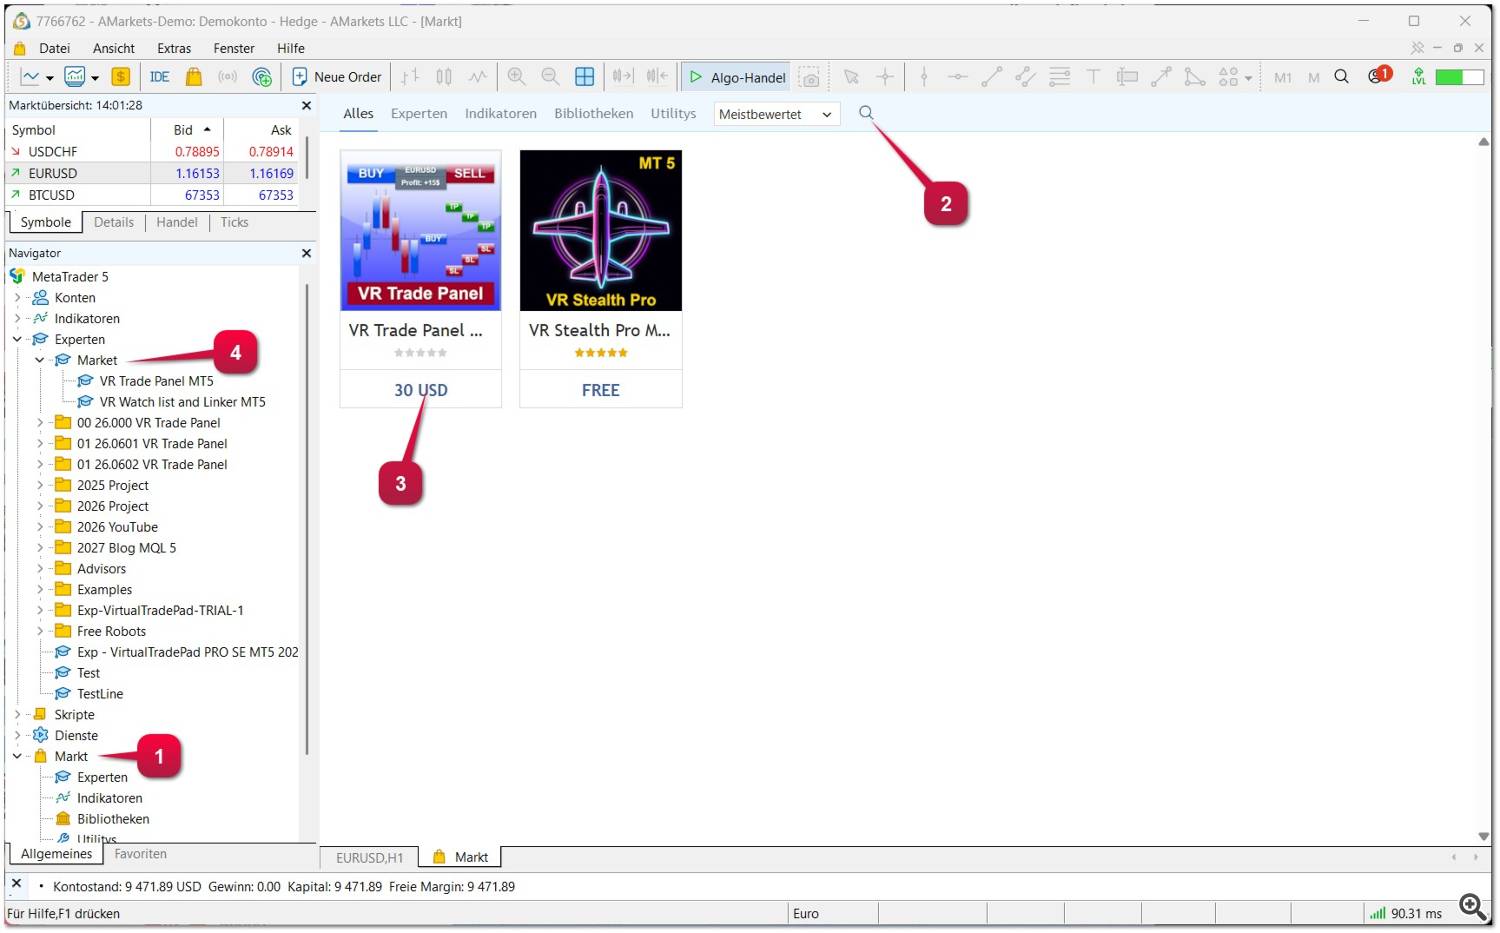Toggle chart shift from right edge

click(x=657, y=77)
